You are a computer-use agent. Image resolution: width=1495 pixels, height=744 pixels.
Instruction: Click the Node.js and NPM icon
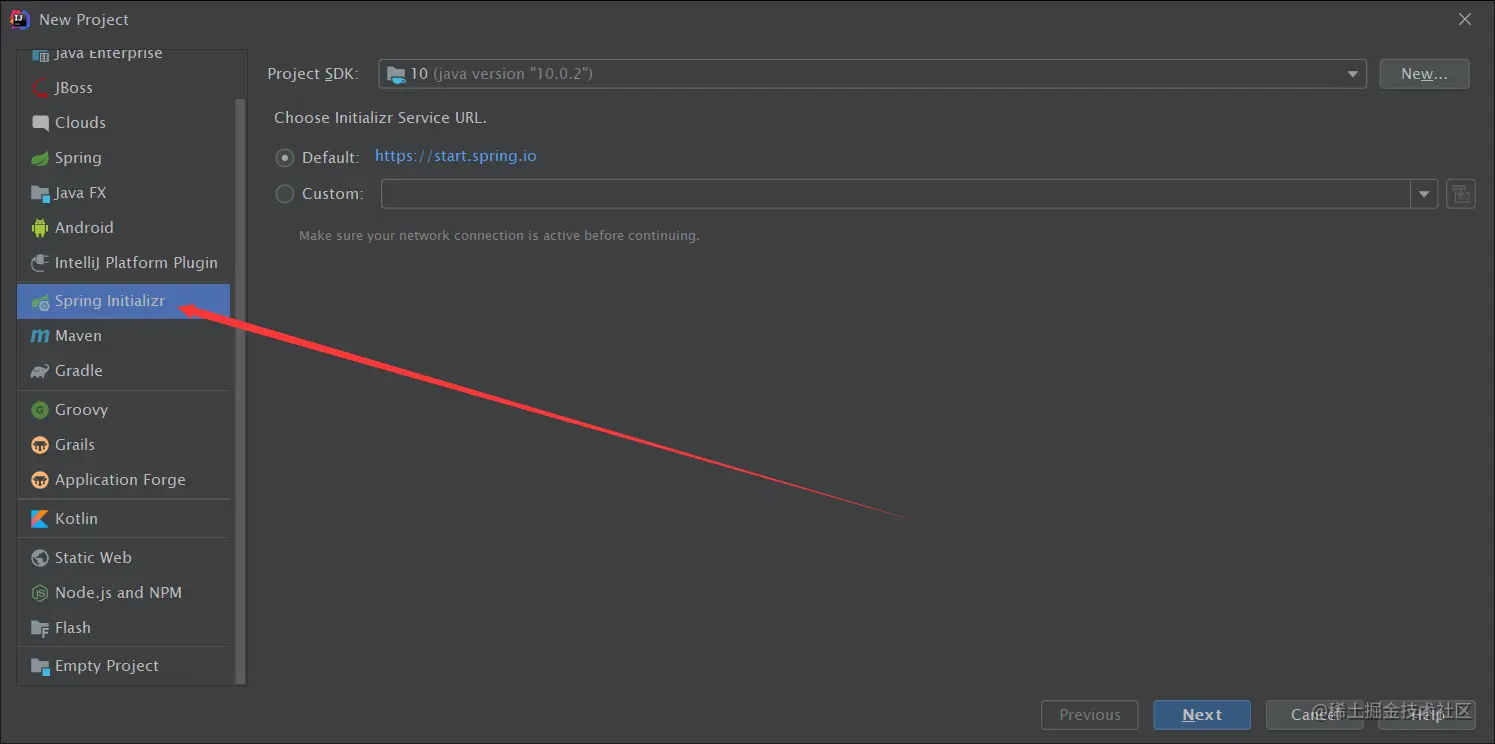tap(40, 593)
